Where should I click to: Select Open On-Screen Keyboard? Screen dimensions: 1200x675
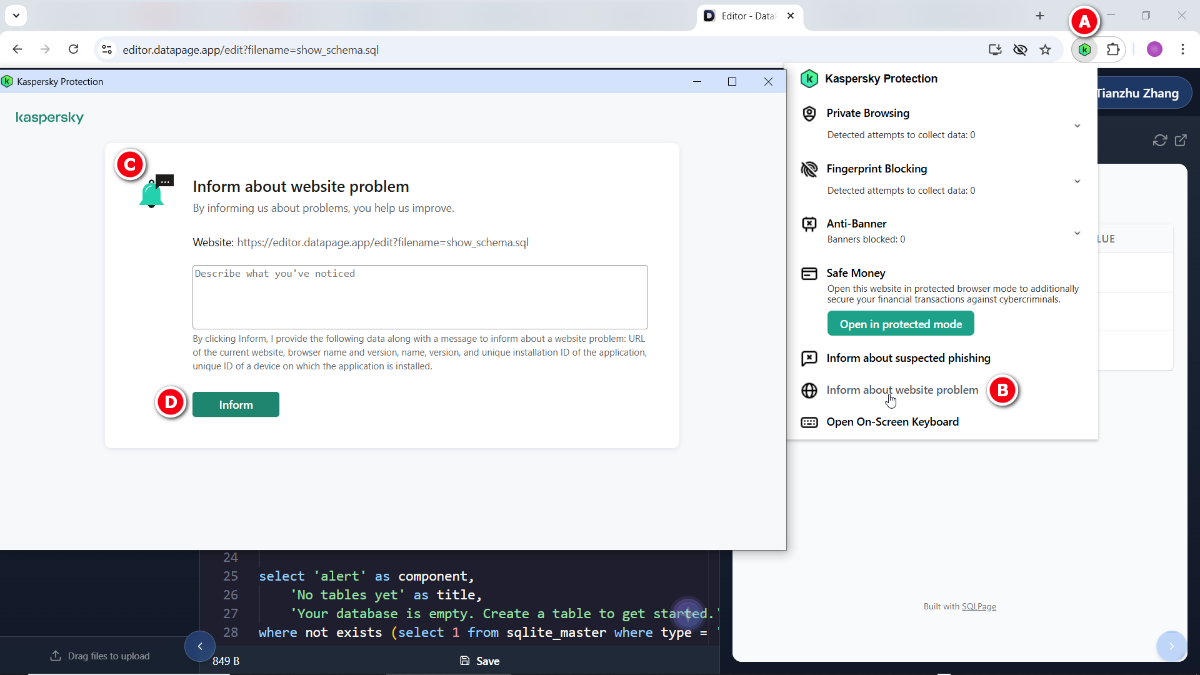coord(892,422)
